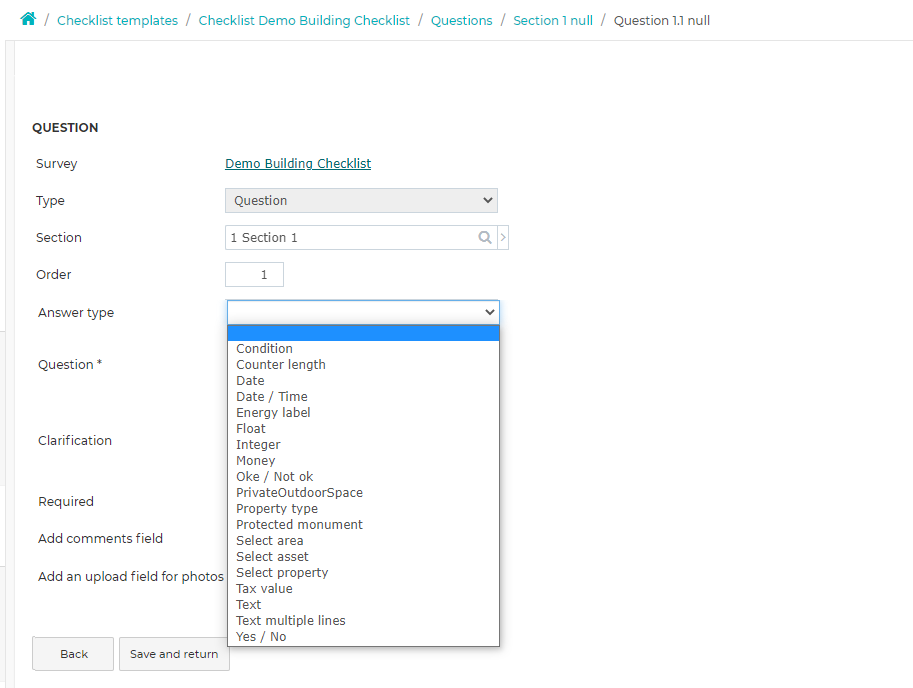Open Checklist templates breadcrumb link
Image resolution: width=913 pixels, height=688 pixels.
(117, 20)
